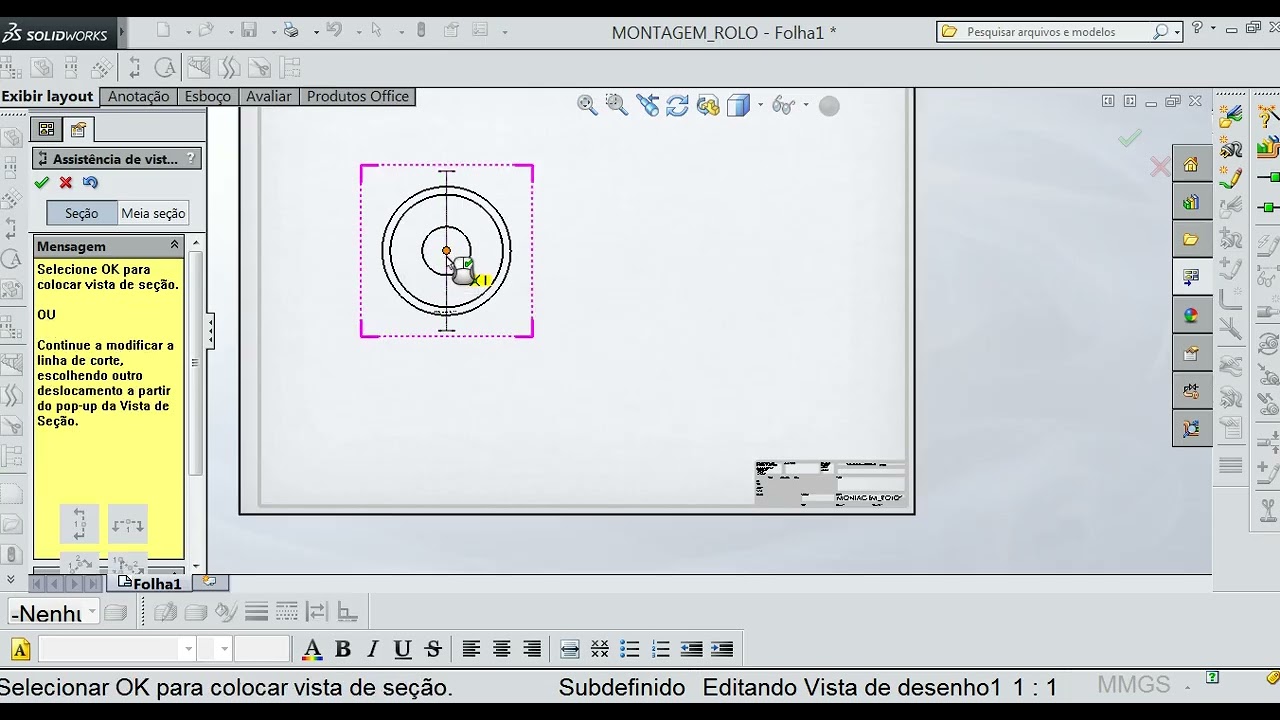Open Custom Properties tab in task pane
The width and height of the screenshot is (1280, 720).
[x=1191, y=353]
